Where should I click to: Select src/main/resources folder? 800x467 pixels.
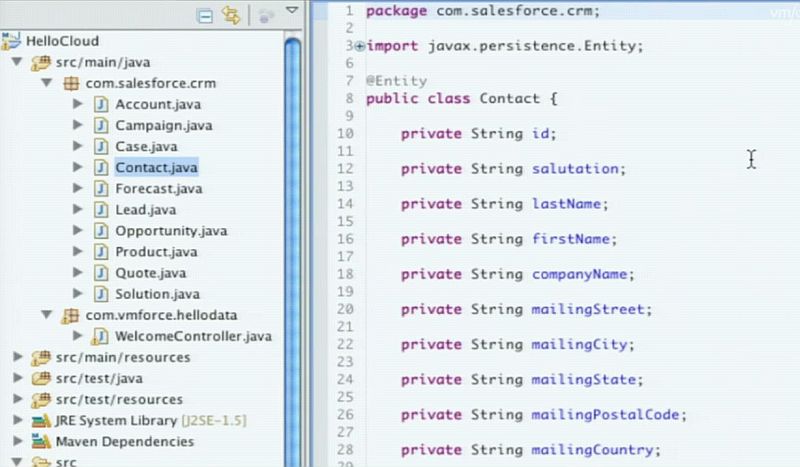[123, 357]
